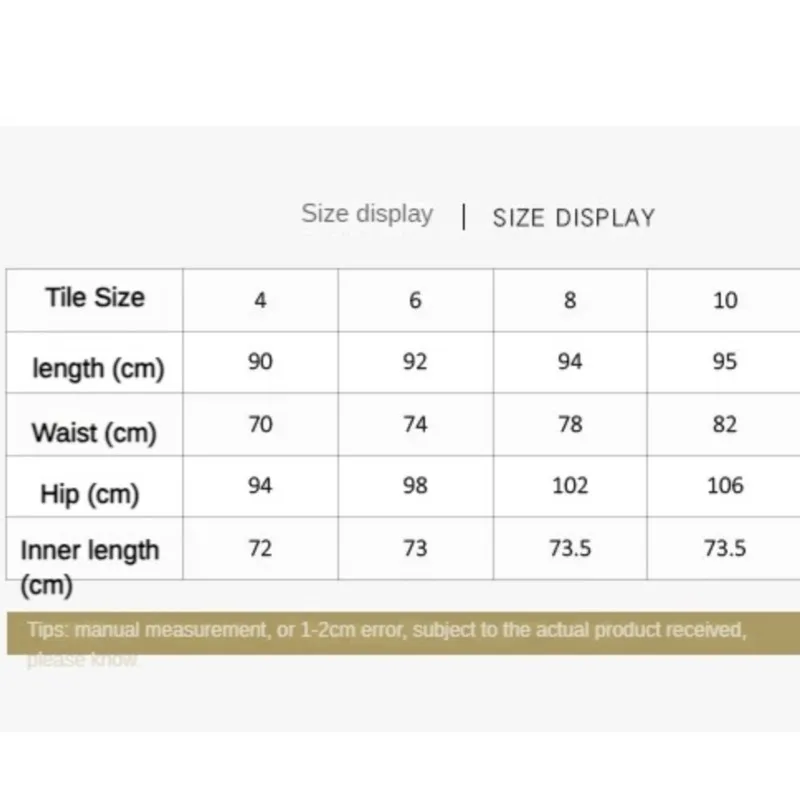Click the gold tips banner about measurement
The image size is (800, 800).
[x=403, y=633]
